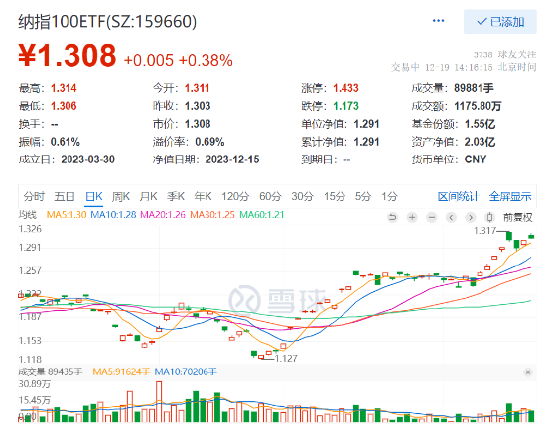Click the volume MA10:70206手 label

pos(186,372)
